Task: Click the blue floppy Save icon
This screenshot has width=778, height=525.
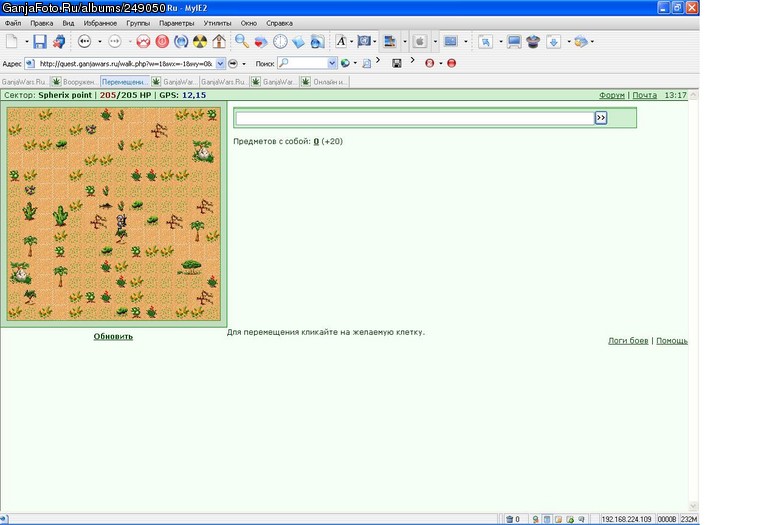Action: (x=40, y=41)
